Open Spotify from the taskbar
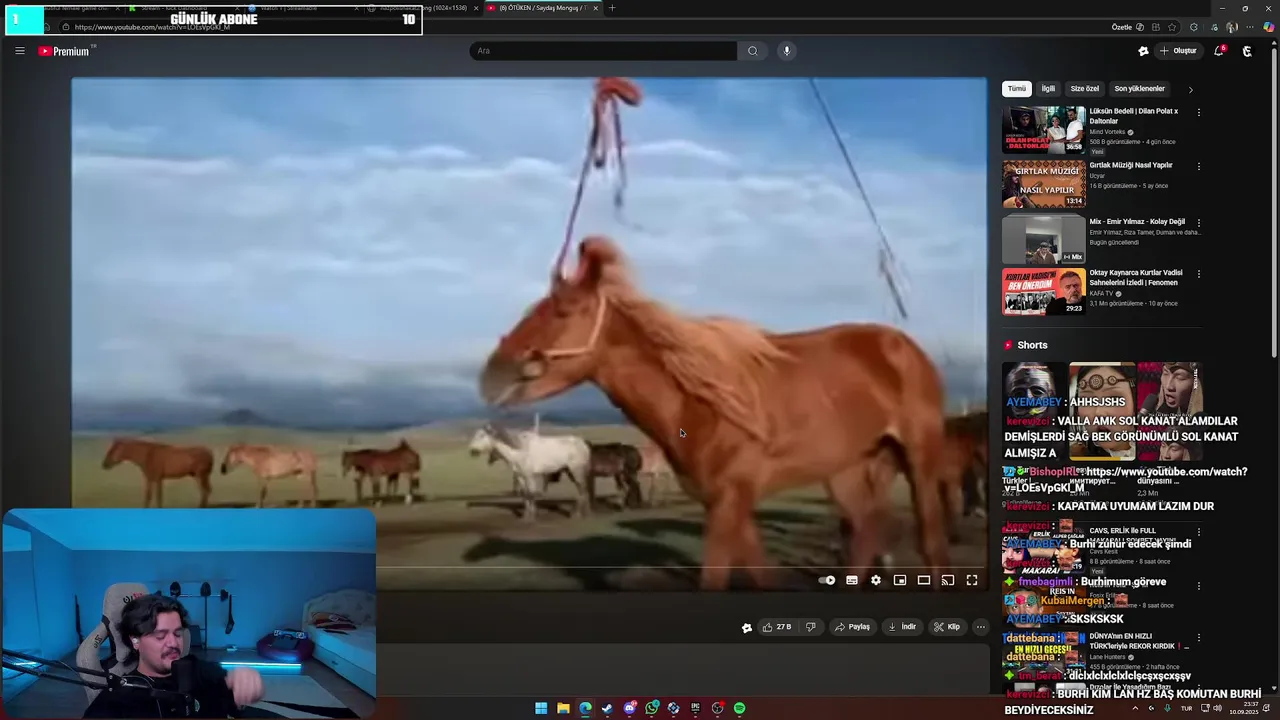1280x720 pixels. (x=739, y=708)
